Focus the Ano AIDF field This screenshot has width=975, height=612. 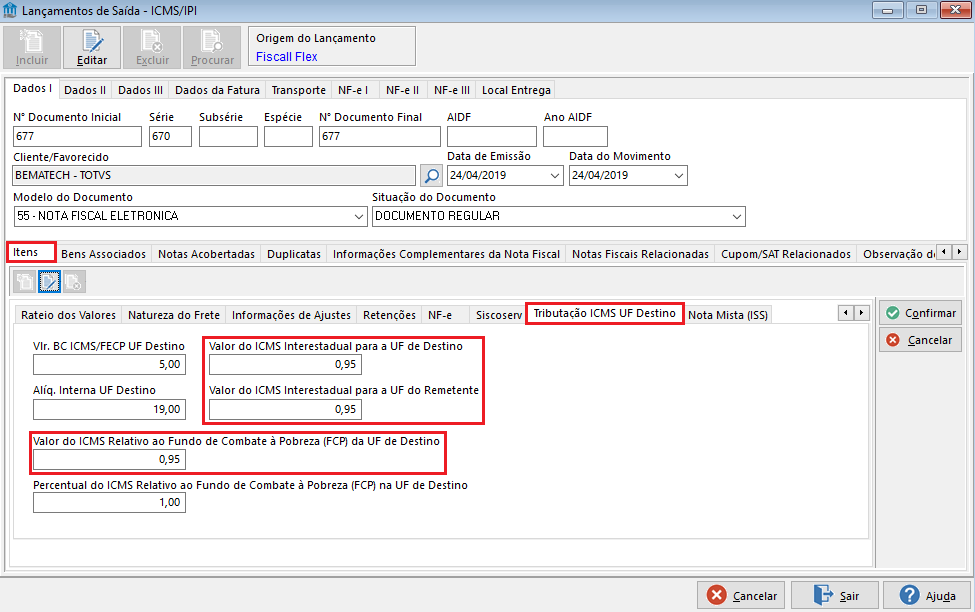click(575, 136)
